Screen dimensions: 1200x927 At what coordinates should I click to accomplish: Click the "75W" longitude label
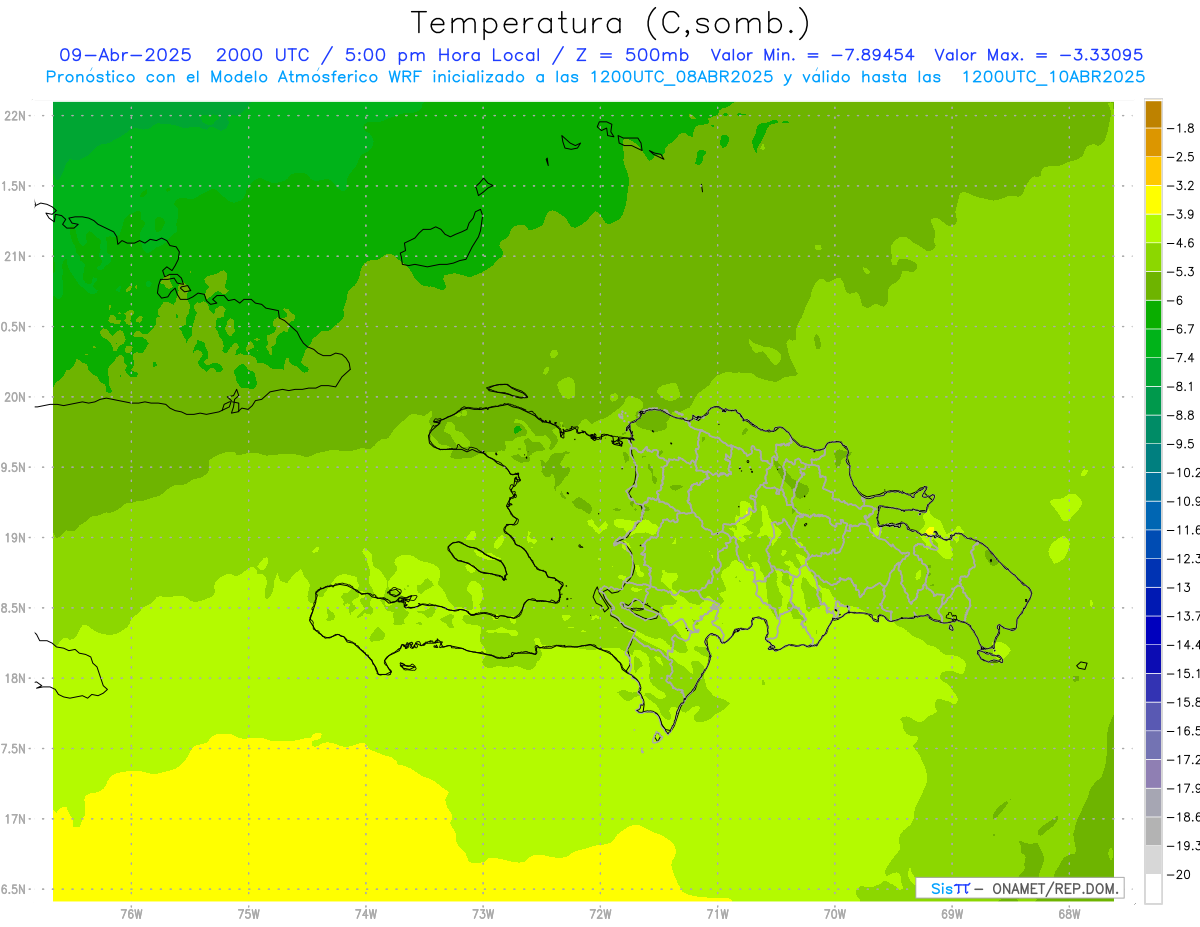click(249, 913)
